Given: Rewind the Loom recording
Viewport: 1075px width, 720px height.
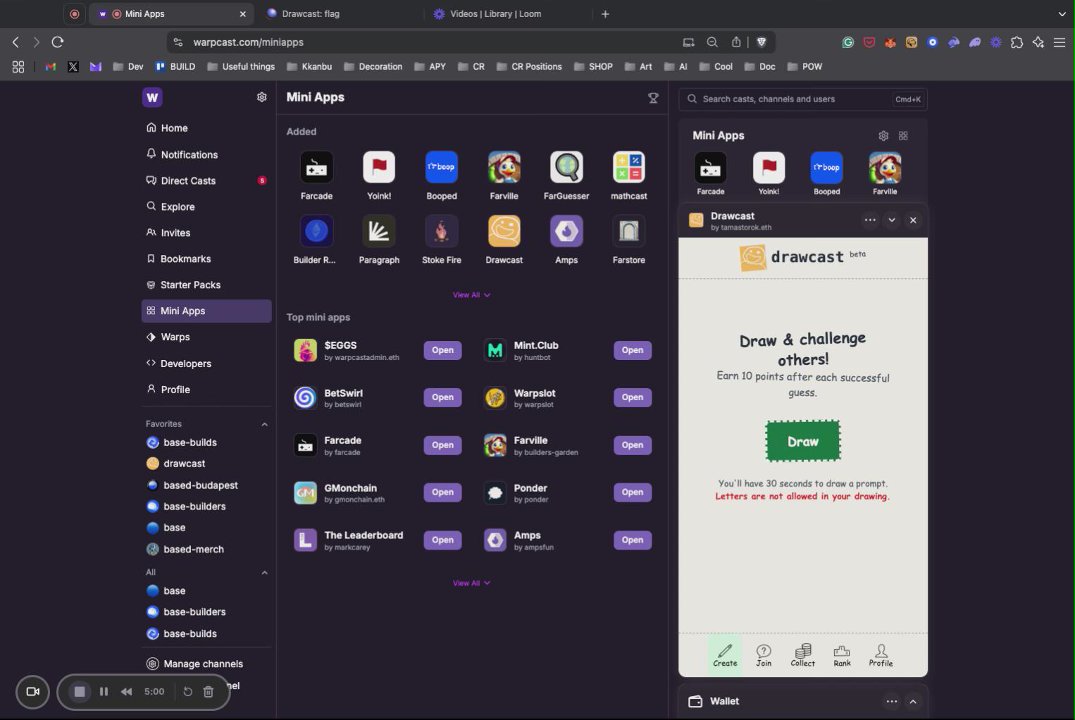Looking at the screenshot, I should tap(127, 692).
